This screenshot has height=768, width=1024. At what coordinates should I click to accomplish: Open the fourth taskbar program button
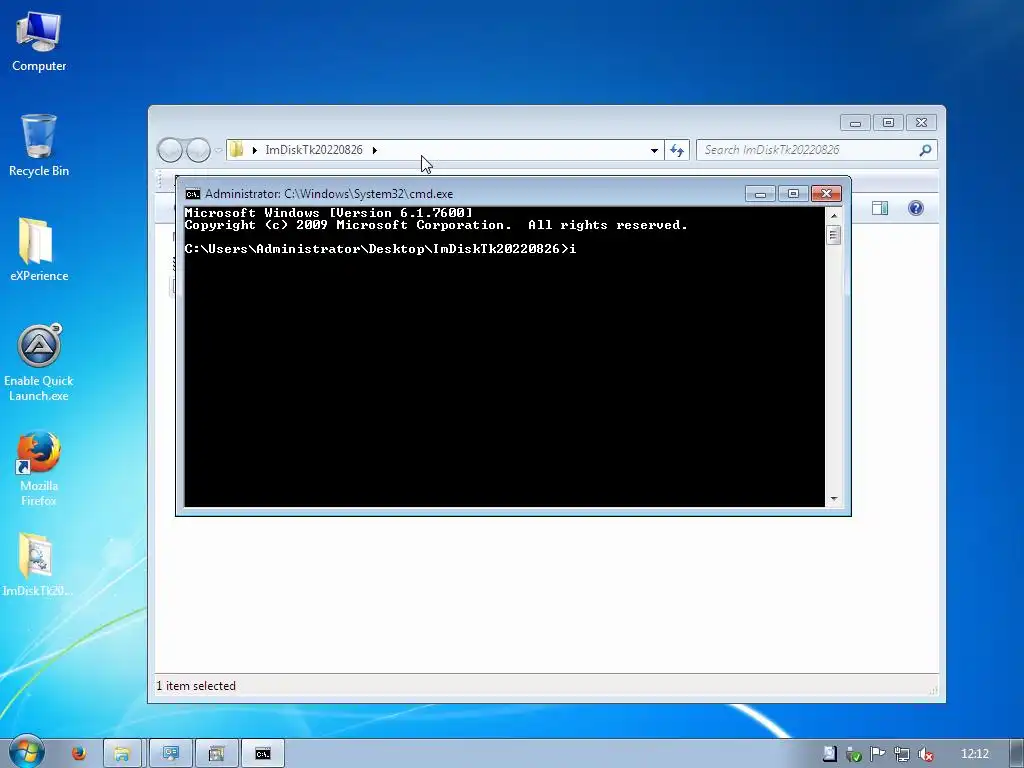point(216,754)
